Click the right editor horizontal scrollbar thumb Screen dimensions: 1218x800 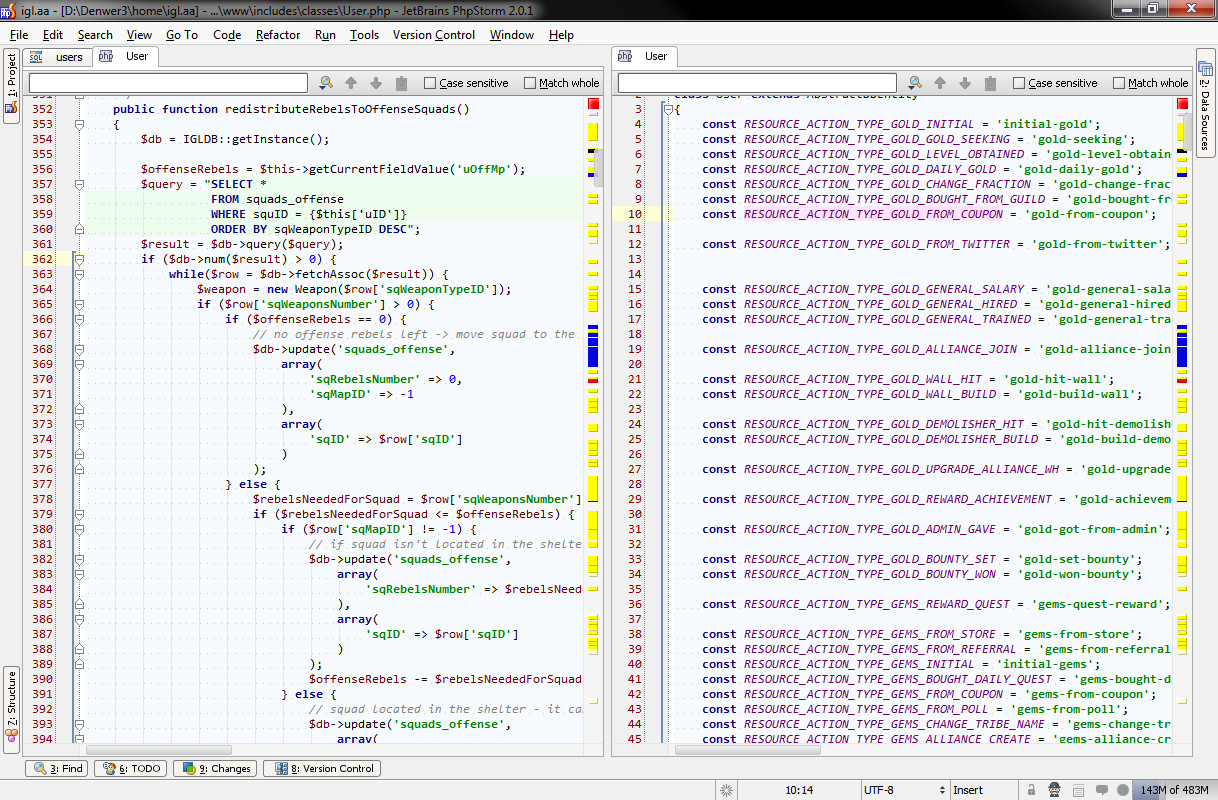click(x=748, y=749)
